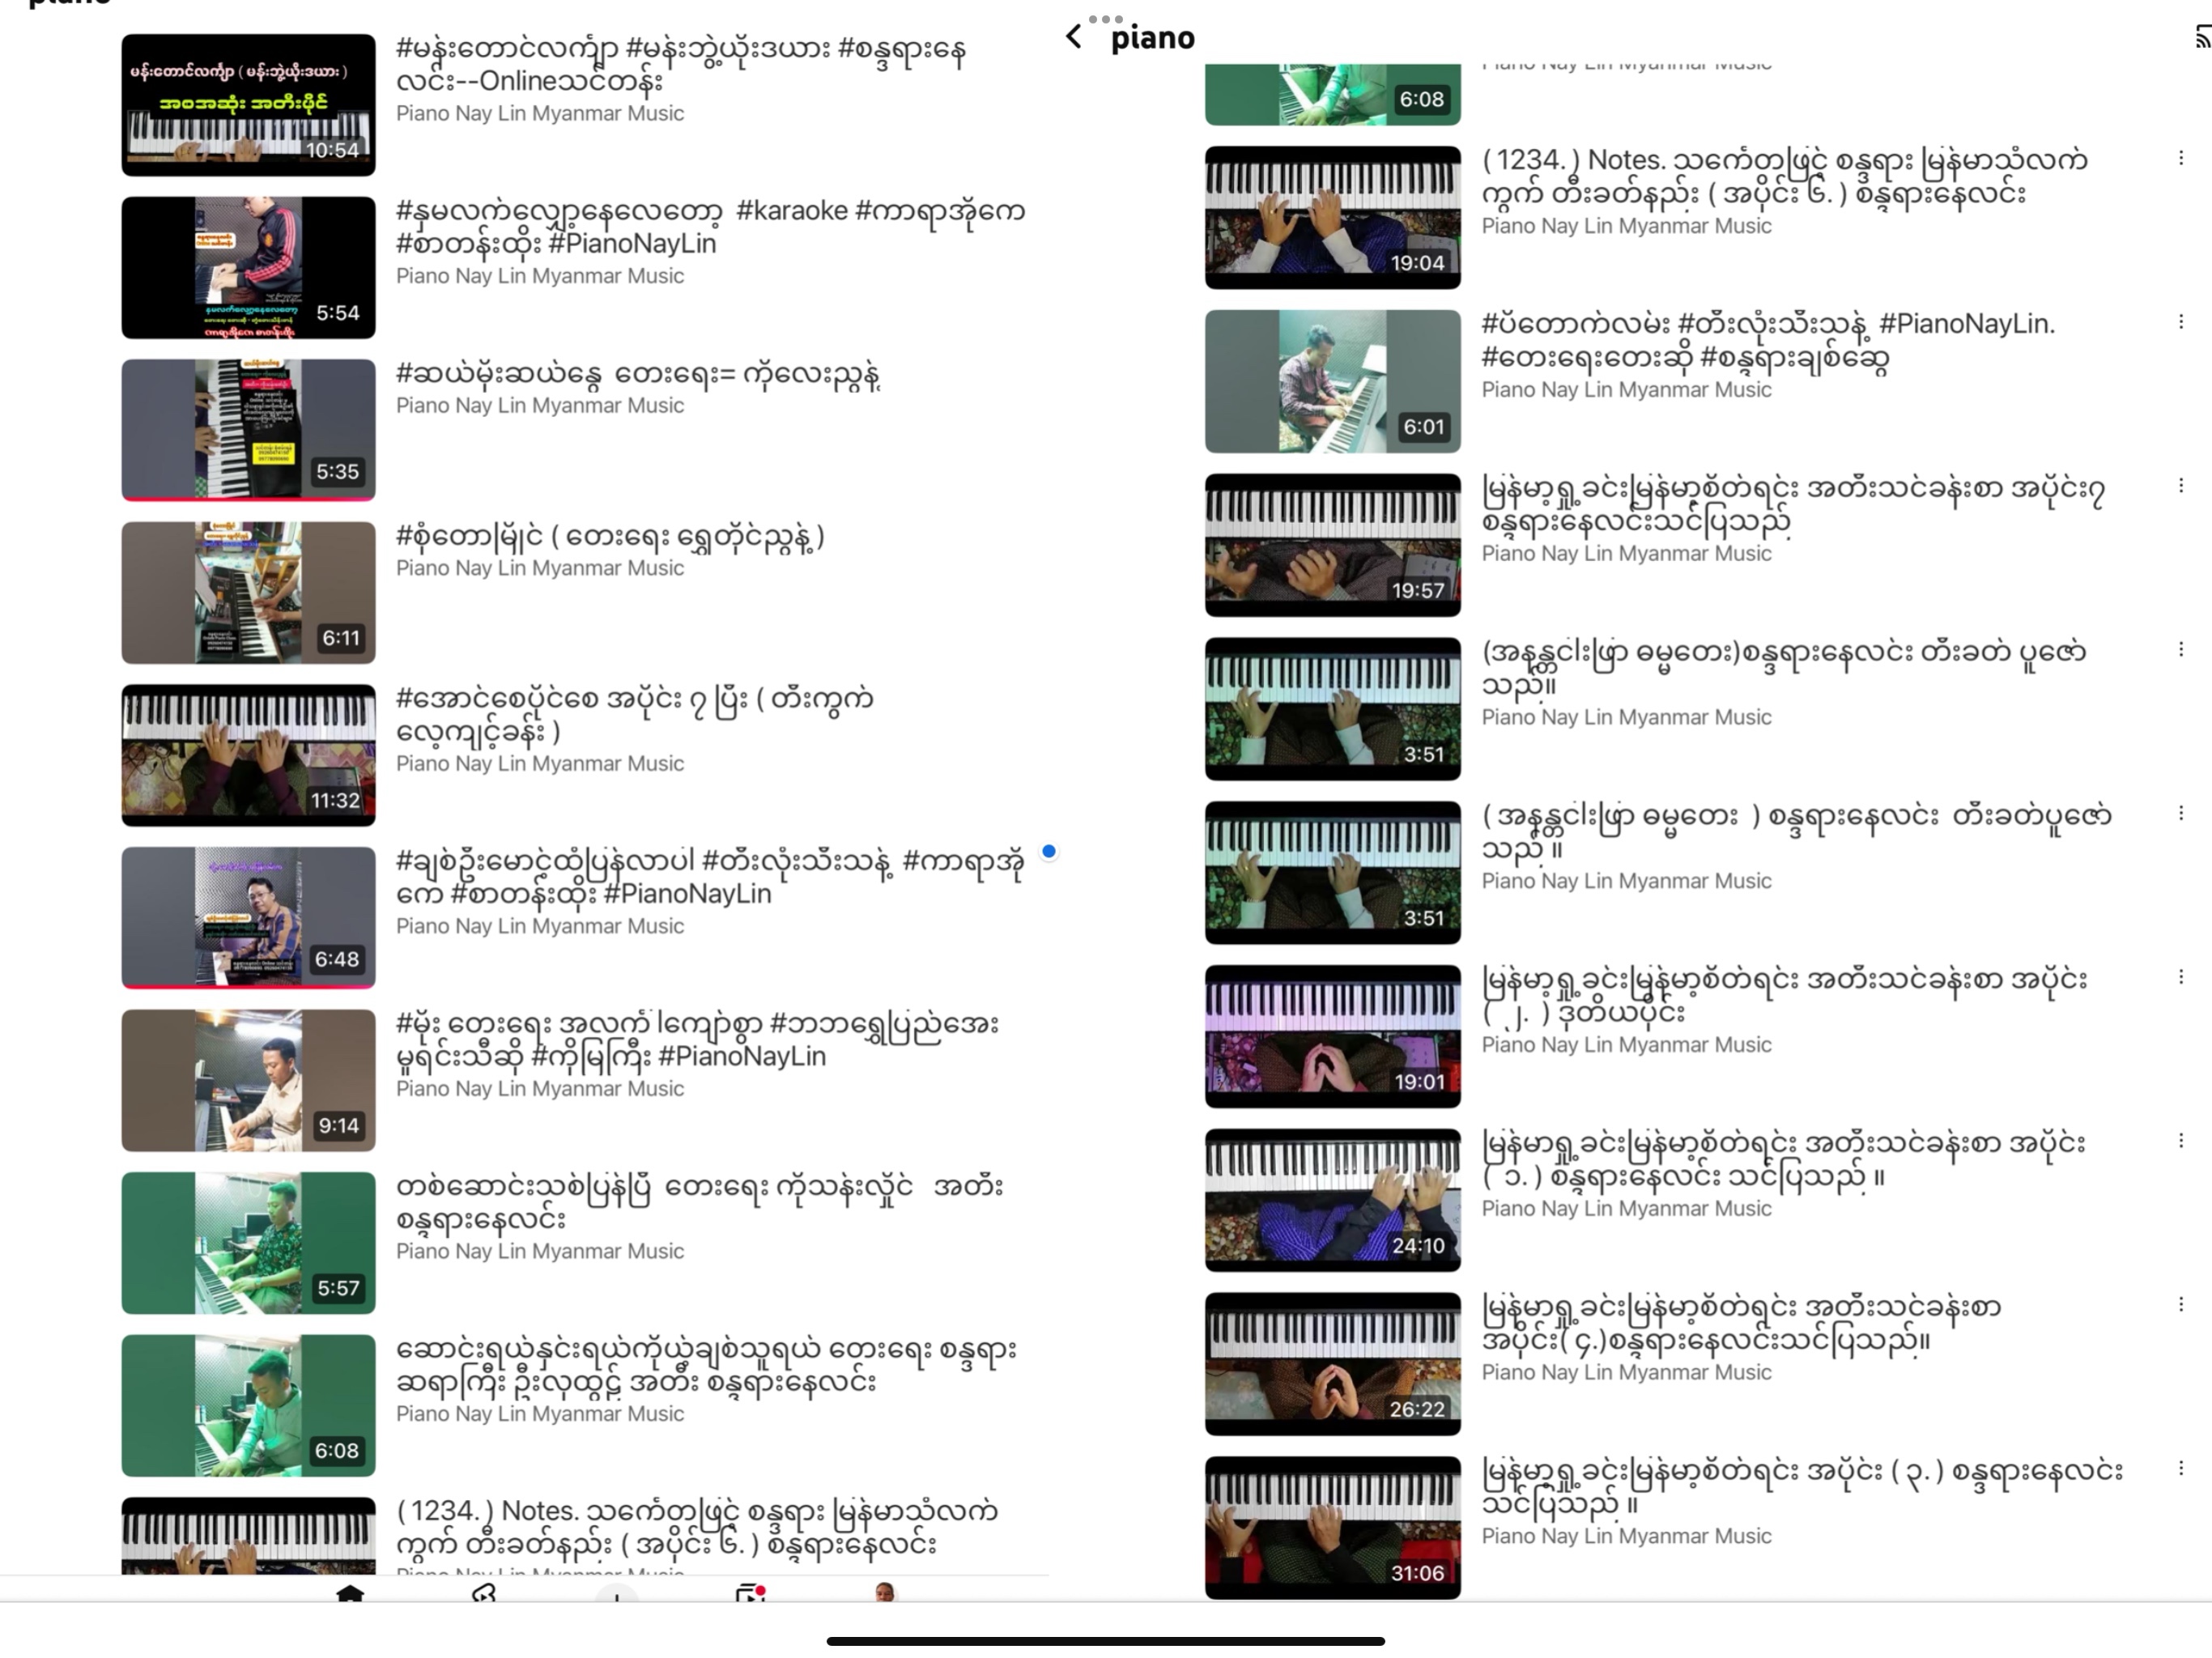Open more options for the 24:10 video

pos(2181,1140)
